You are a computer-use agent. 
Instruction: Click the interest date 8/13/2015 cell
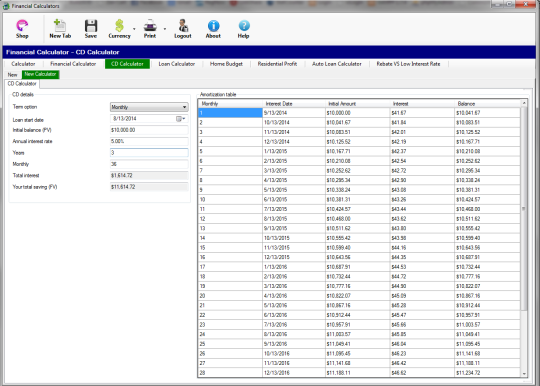point(293,219)
